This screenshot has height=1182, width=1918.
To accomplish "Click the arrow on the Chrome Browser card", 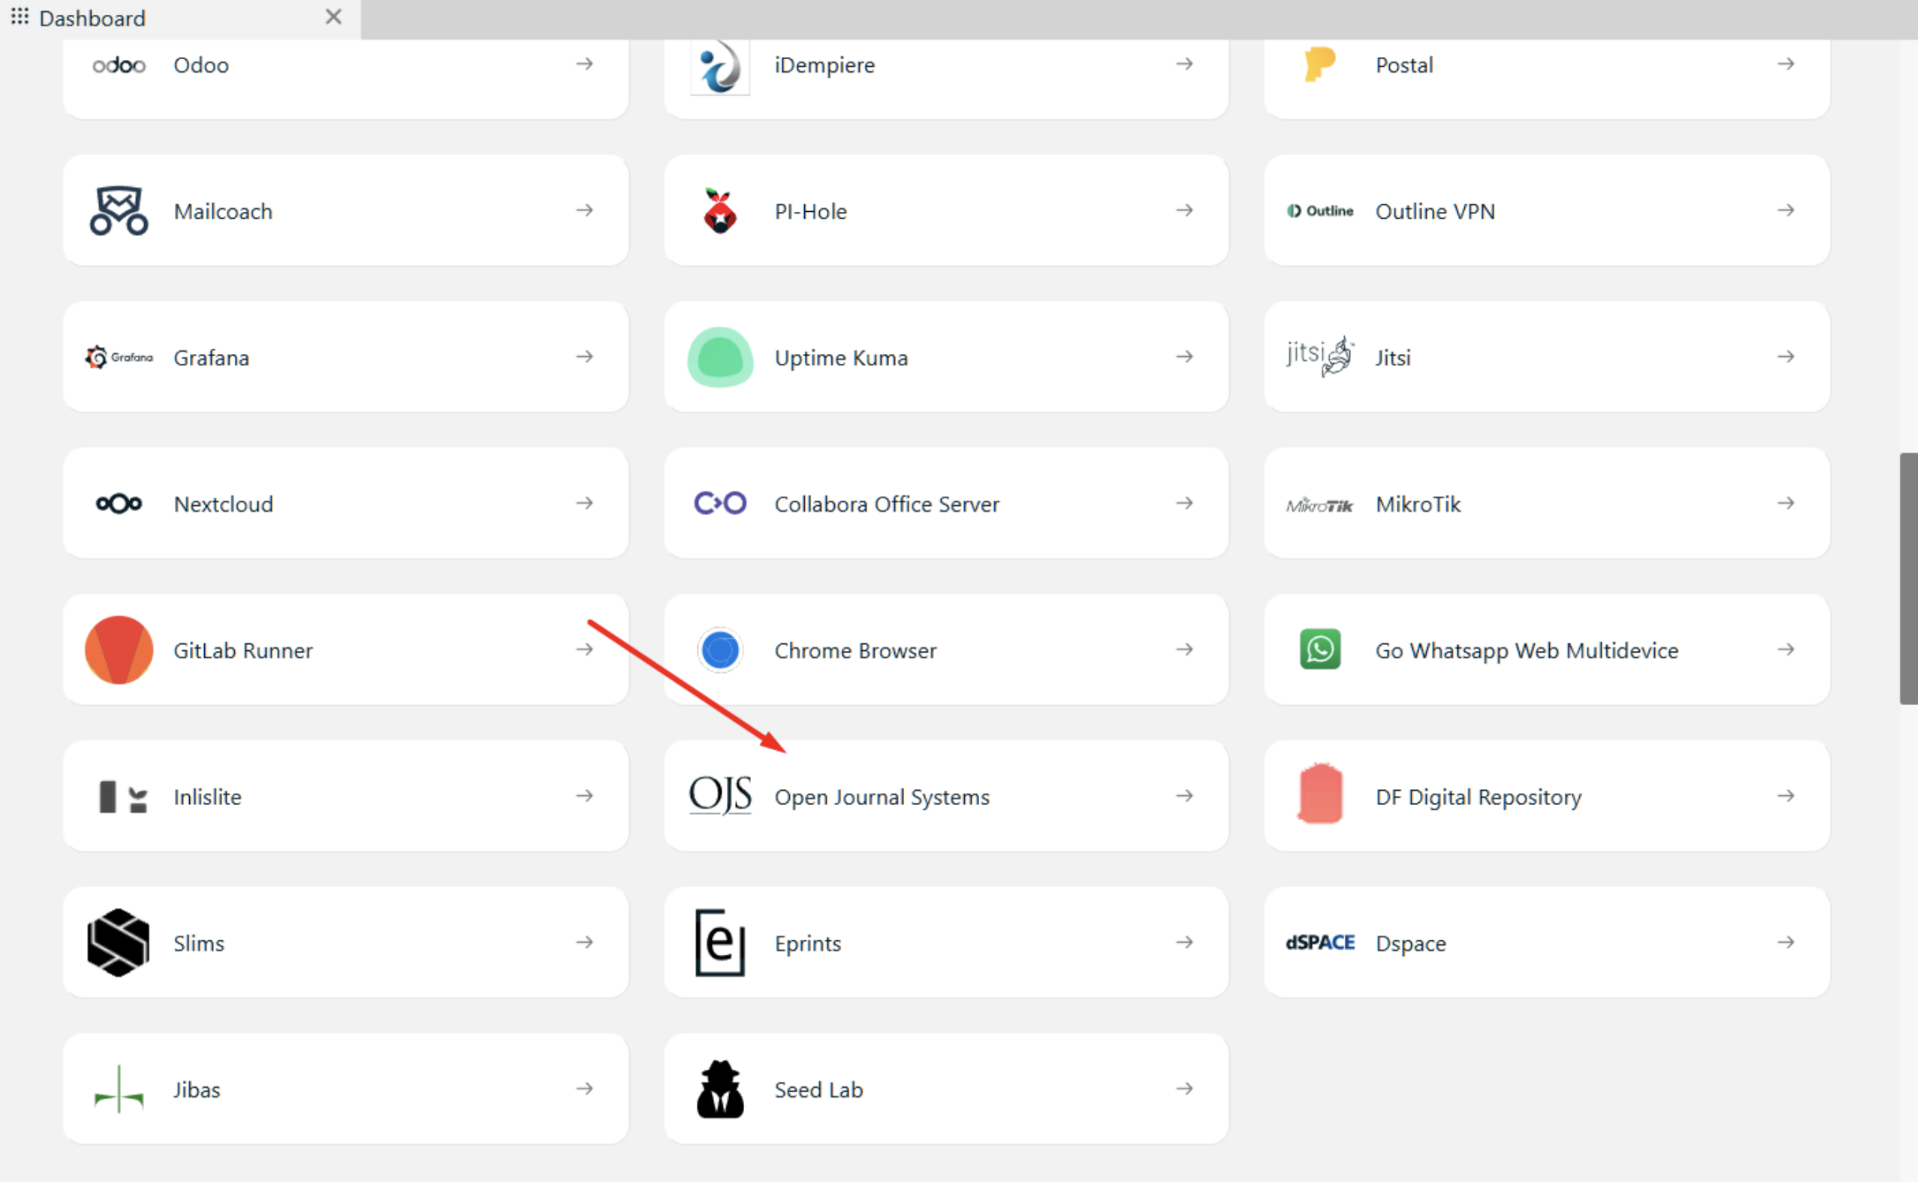I will click(x=1185, y=649).
